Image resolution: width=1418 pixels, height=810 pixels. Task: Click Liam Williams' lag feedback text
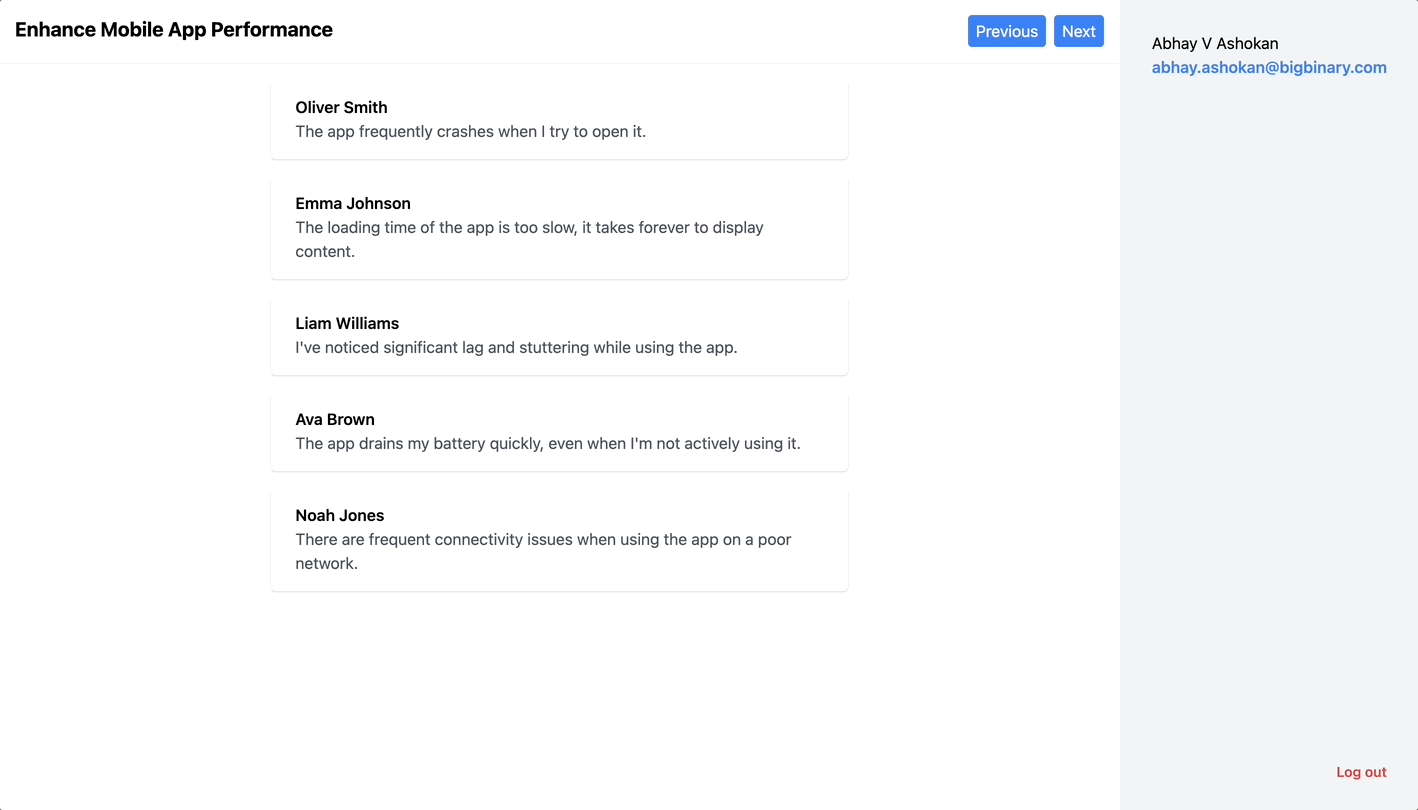(516, 347)
